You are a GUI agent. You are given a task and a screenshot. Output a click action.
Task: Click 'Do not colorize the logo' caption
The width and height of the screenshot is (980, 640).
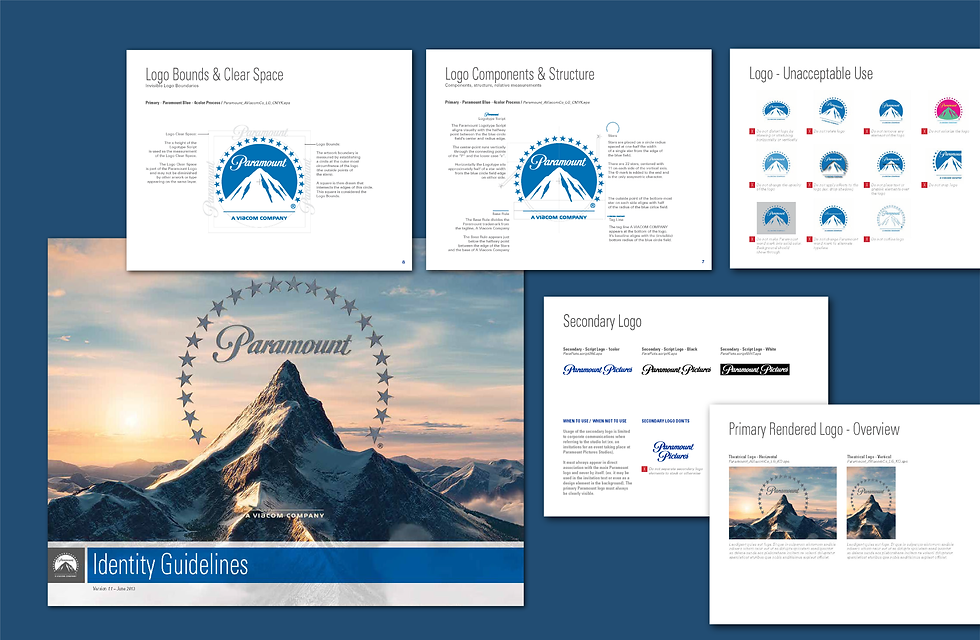click(x=949, y=131)
